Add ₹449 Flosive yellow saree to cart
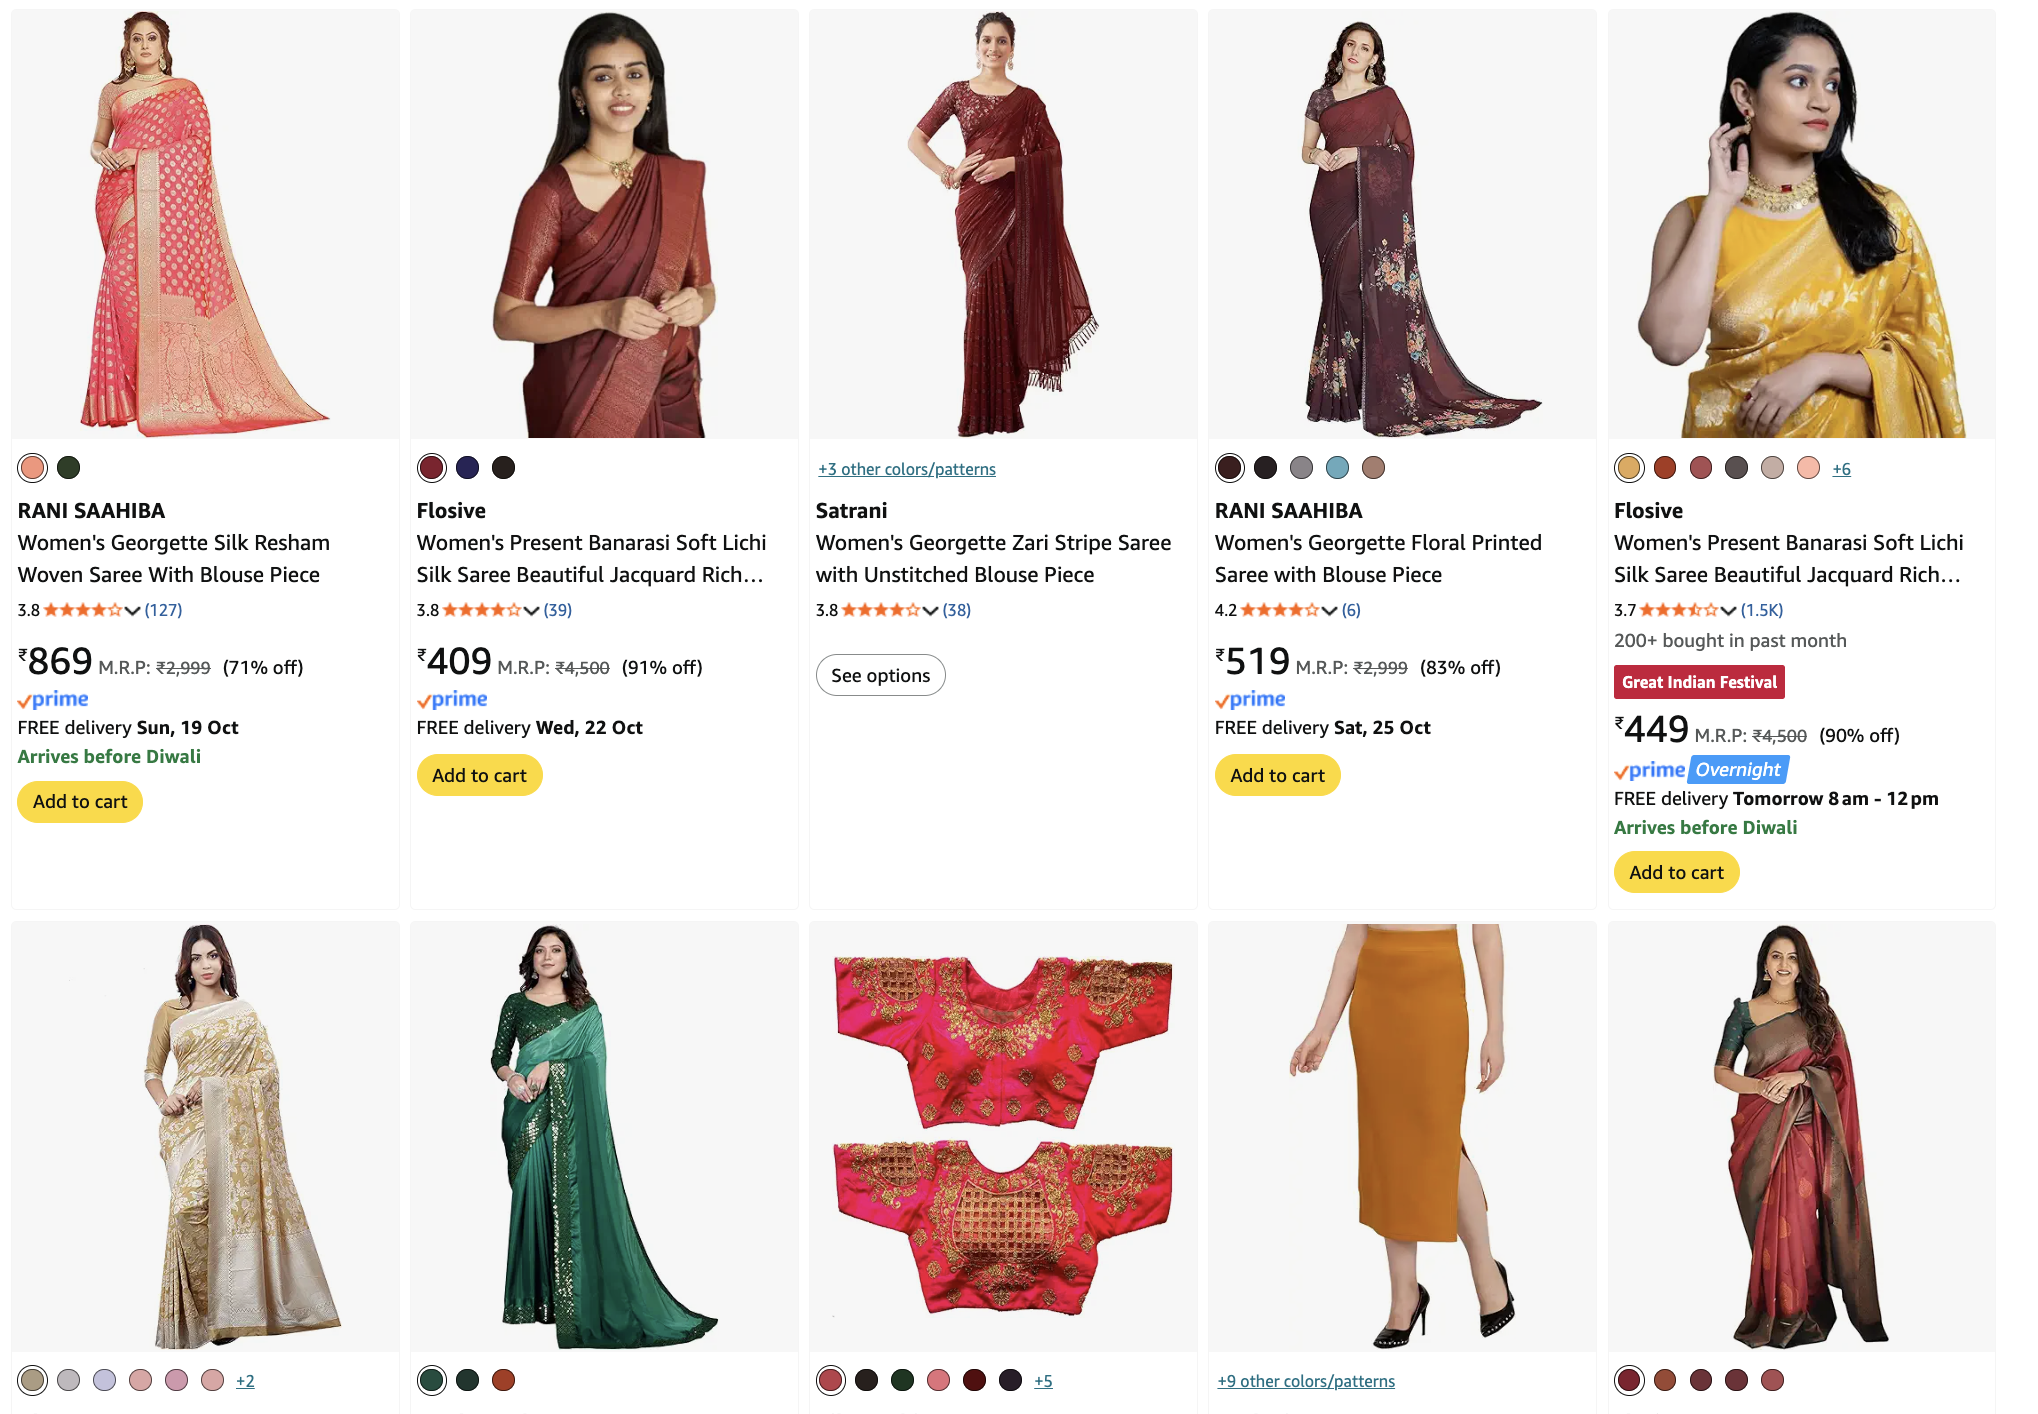Image resolution: width=2038 pixels, height=1414 pixels. [1676, 872]
